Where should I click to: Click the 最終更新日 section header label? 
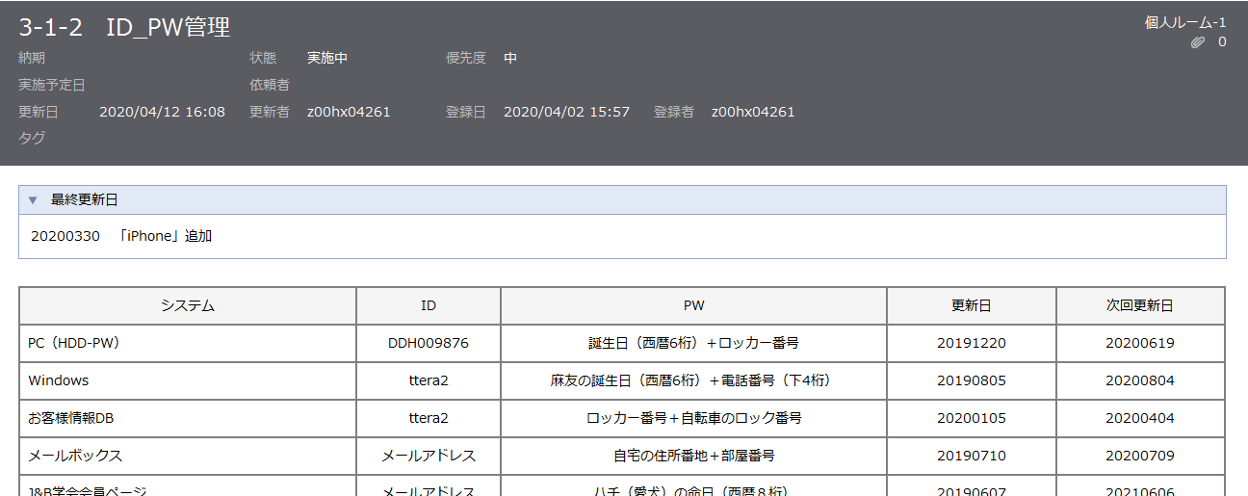84,200
